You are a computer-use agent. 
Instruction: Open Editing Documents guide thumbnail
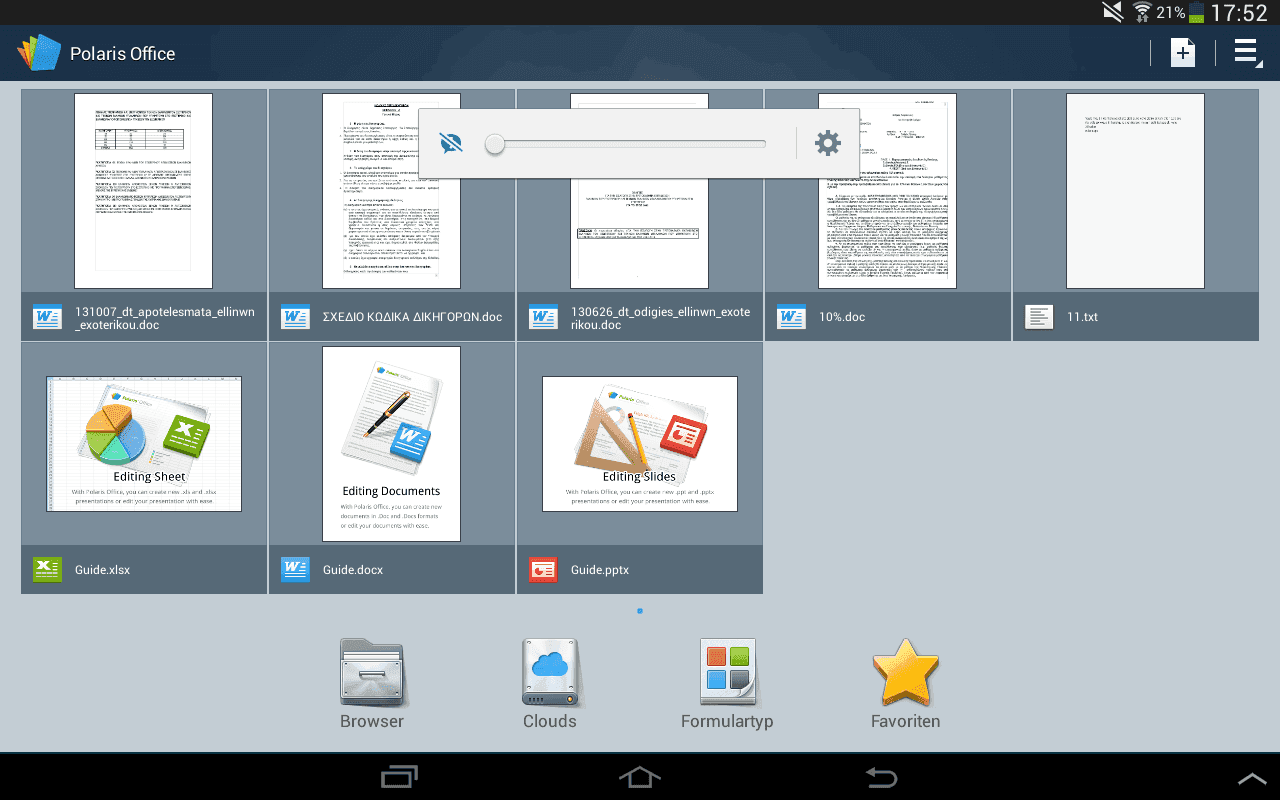(x=391, y=444)
